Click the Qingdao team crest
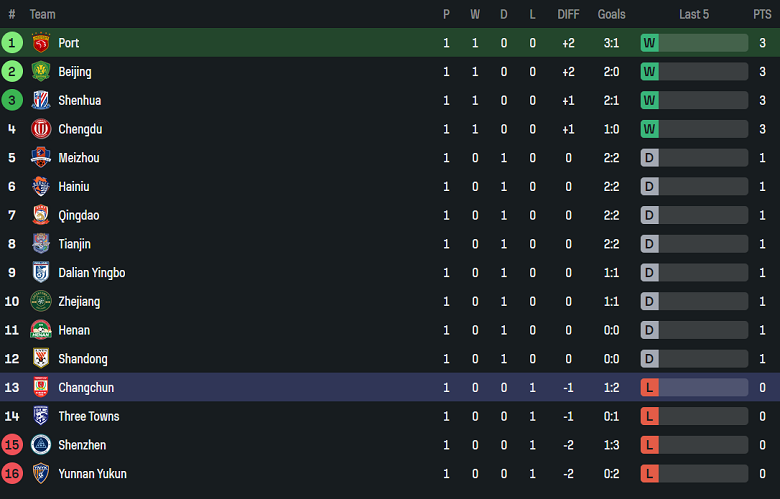This screenshot has height=499, width=780. 40,215
